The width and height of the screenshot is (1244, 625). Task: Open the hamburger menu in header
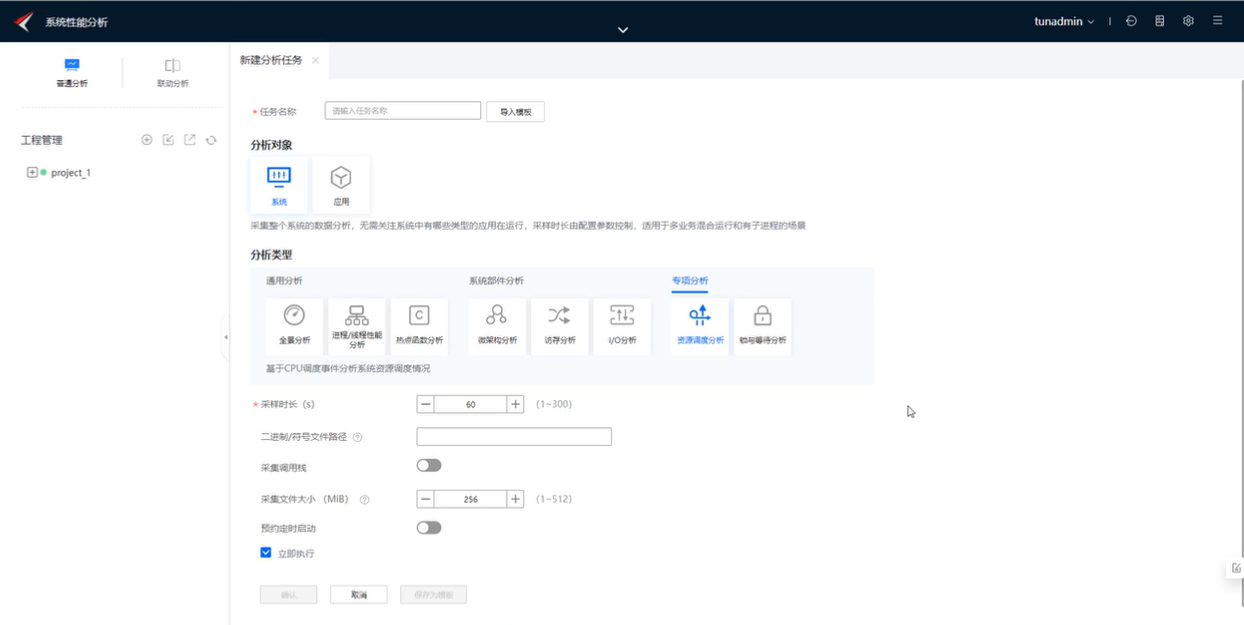[1217, 21]
